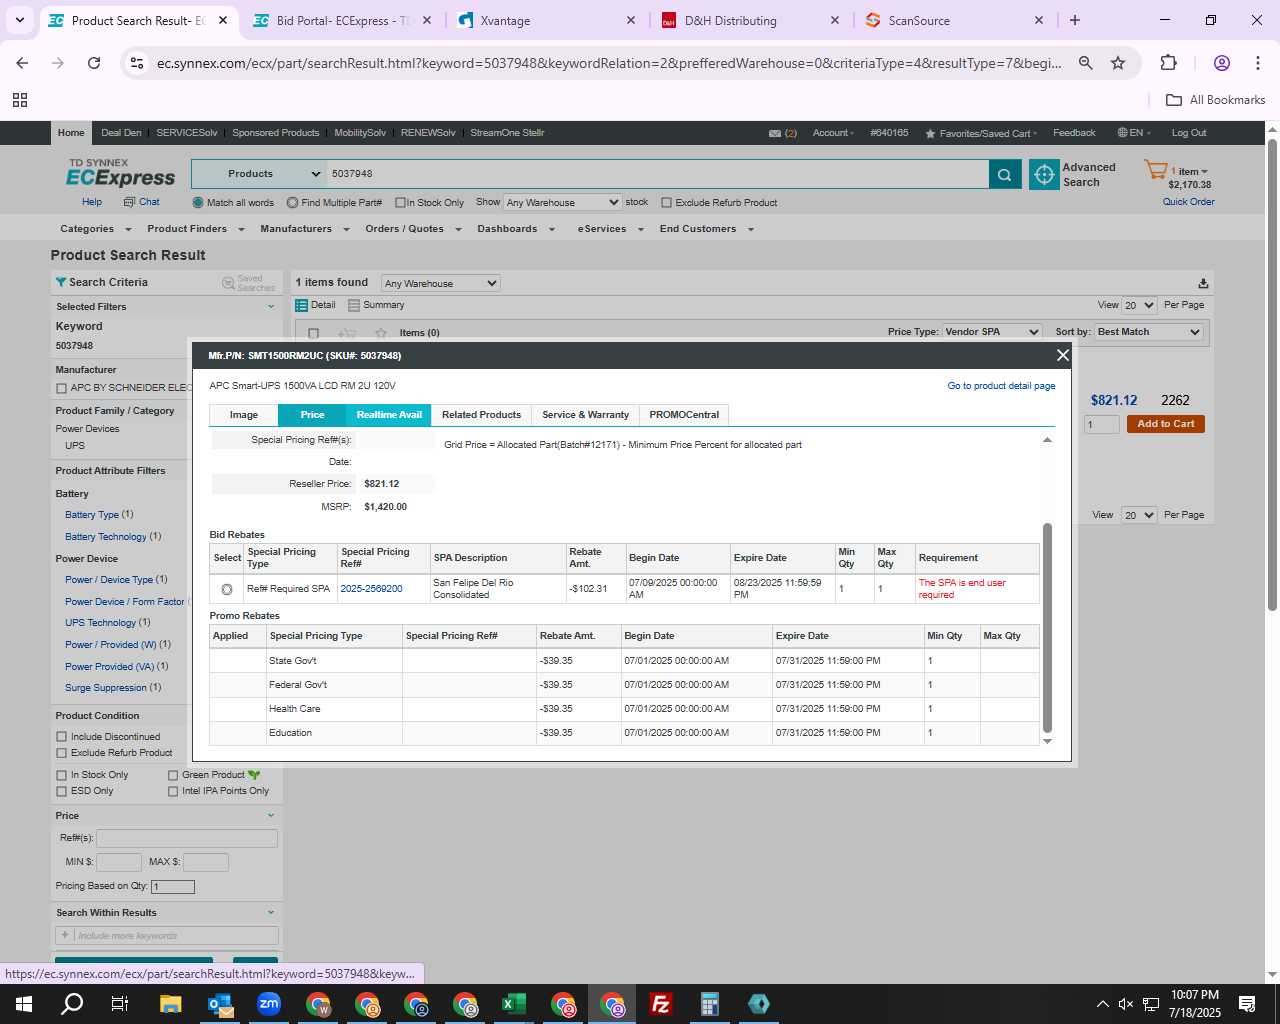Click Go to product detail page link
This screenshot has height=1024, width=1280.
pos(1001,386)
